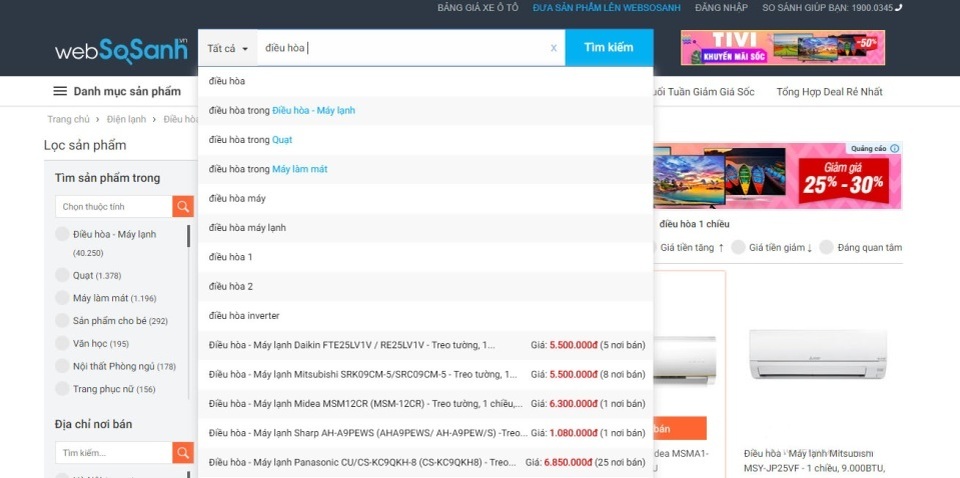Clear search text with the x icon
This screenshot has width=960, height=478.
coord(553,48)
